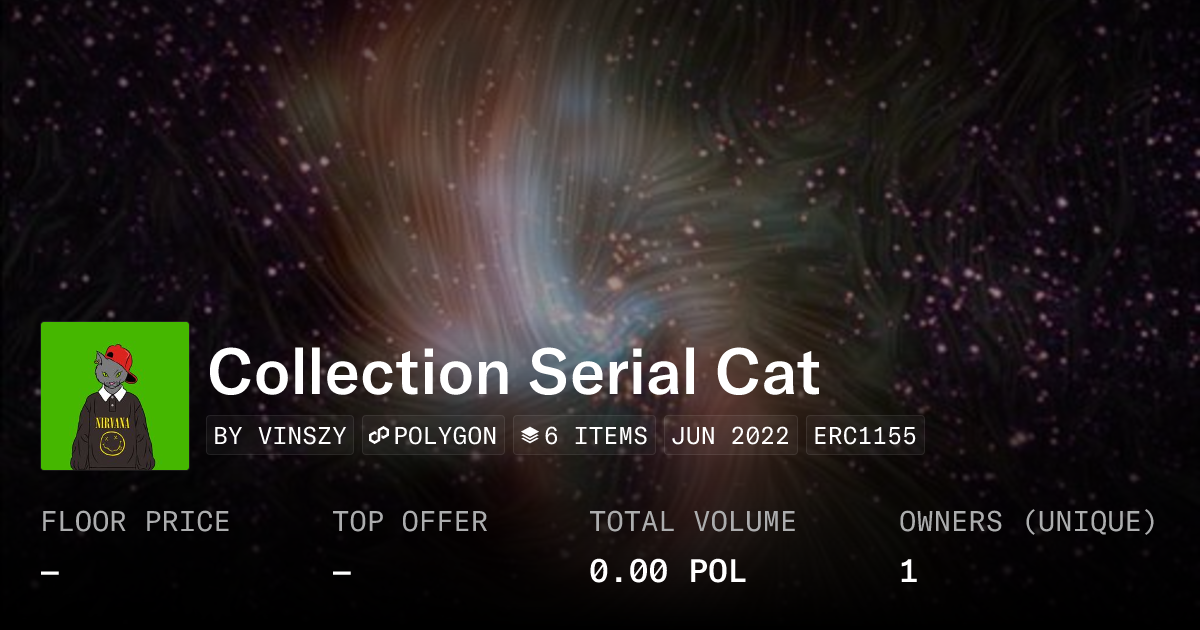1200x630 pixels.
Task: Select the ERC1155 token standard badge
Action: pos(865,436)
